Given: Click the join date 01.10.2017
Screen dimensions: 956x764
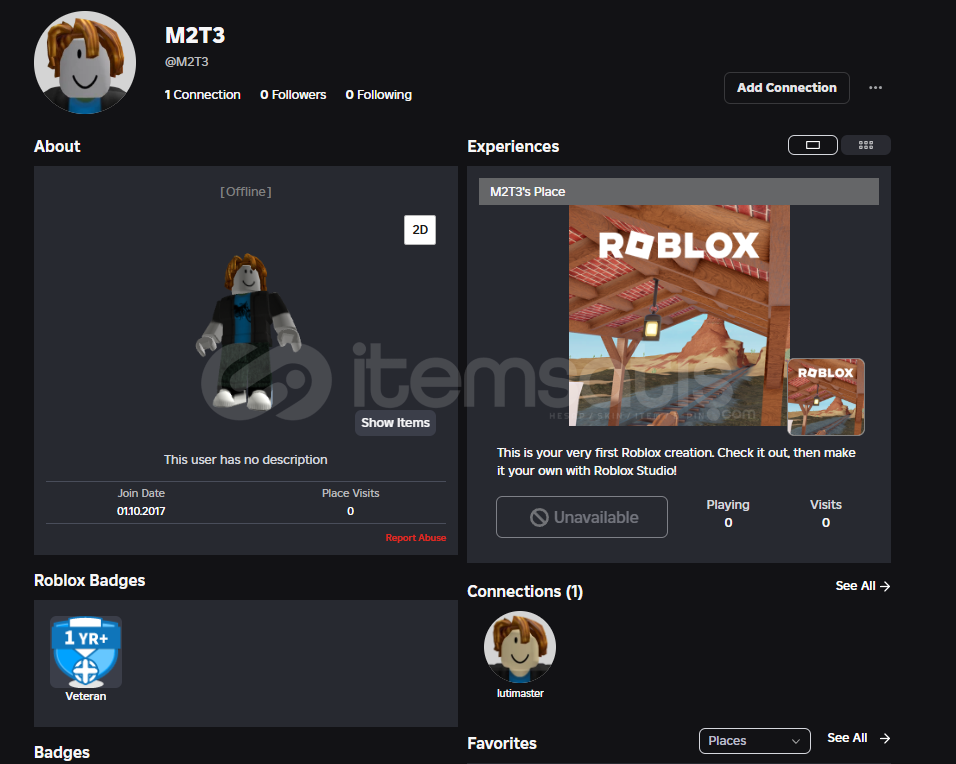Looking at the screenshot, I should pos(141,511).
